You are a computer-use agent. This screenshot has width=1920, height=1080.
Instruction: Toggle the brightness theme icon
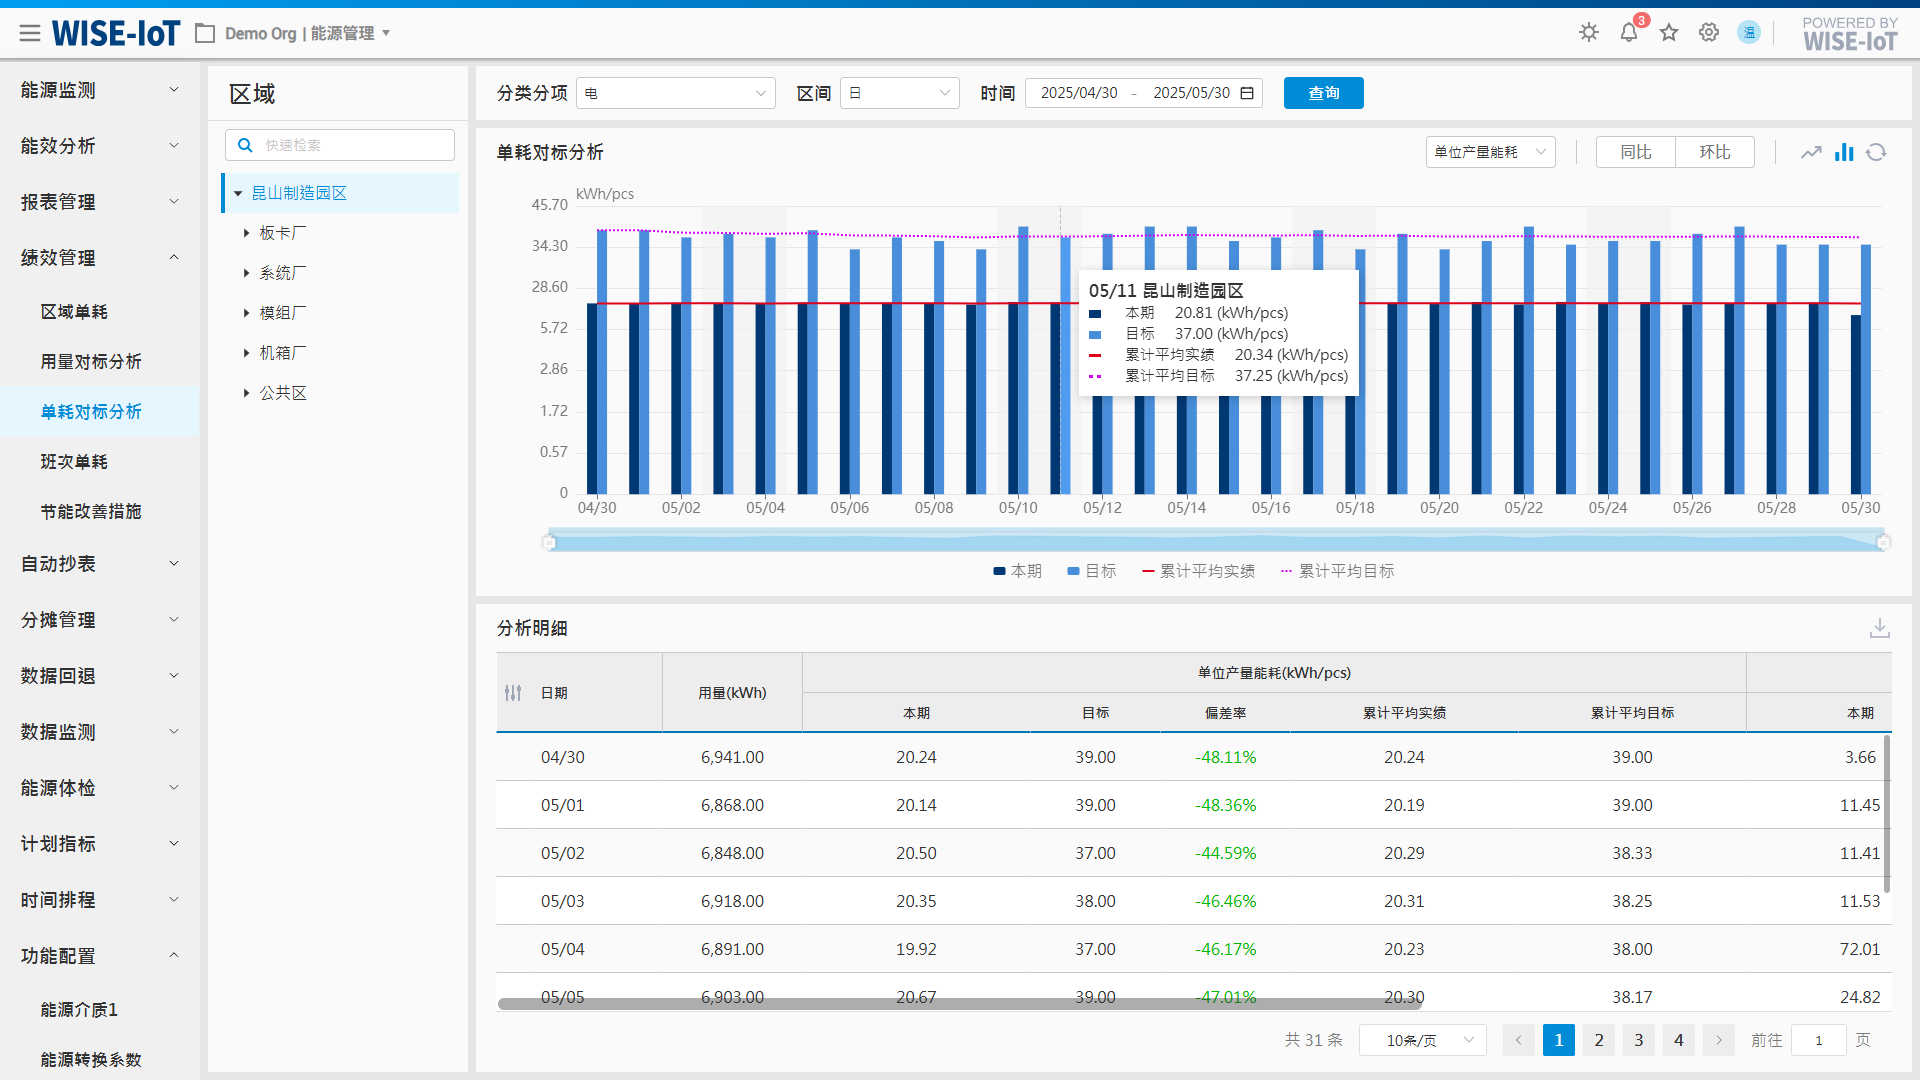(1589, 33)
